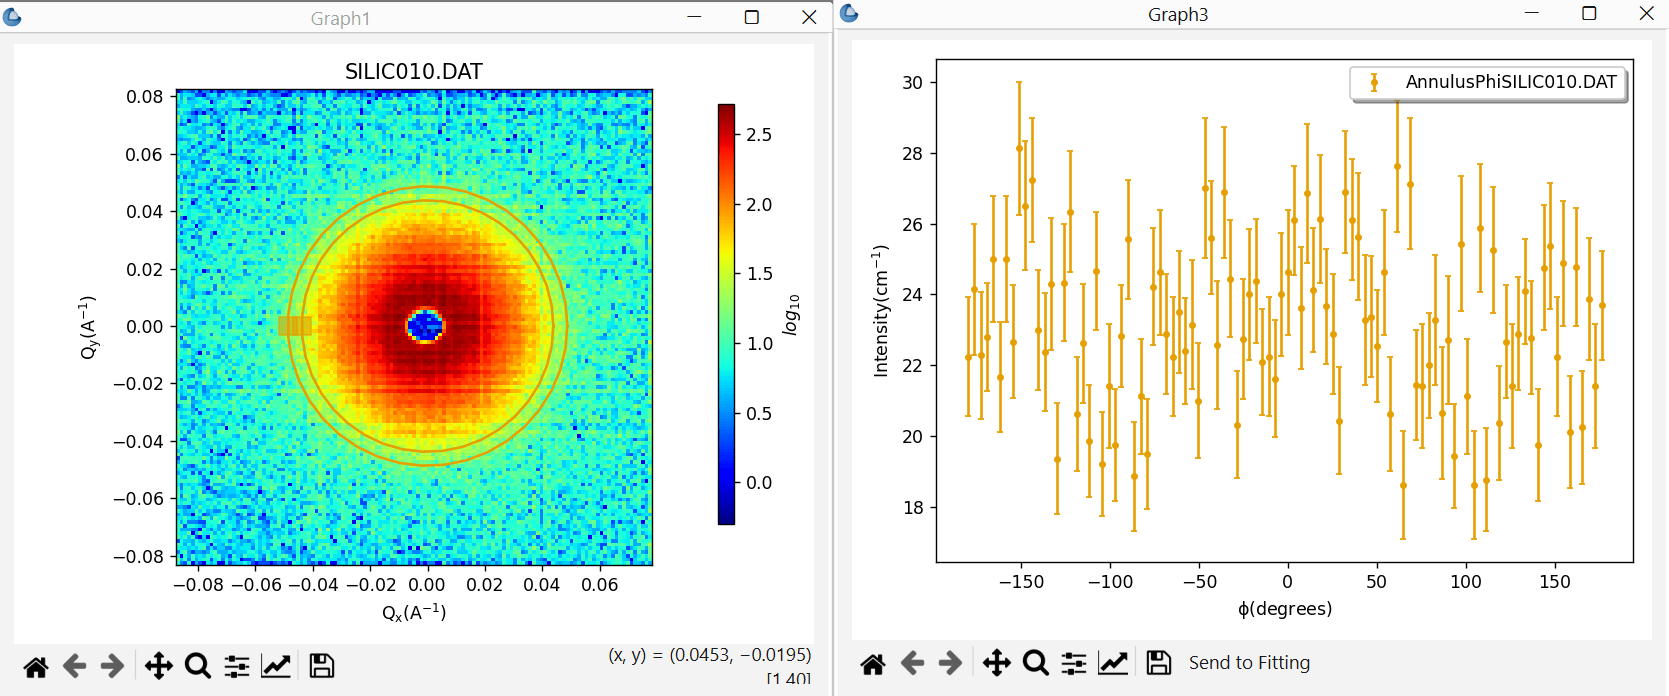1669x696 pixels.
Task: Click the ϕ(degrees) axis label in Graph3
Action: tap(1285, 609)
